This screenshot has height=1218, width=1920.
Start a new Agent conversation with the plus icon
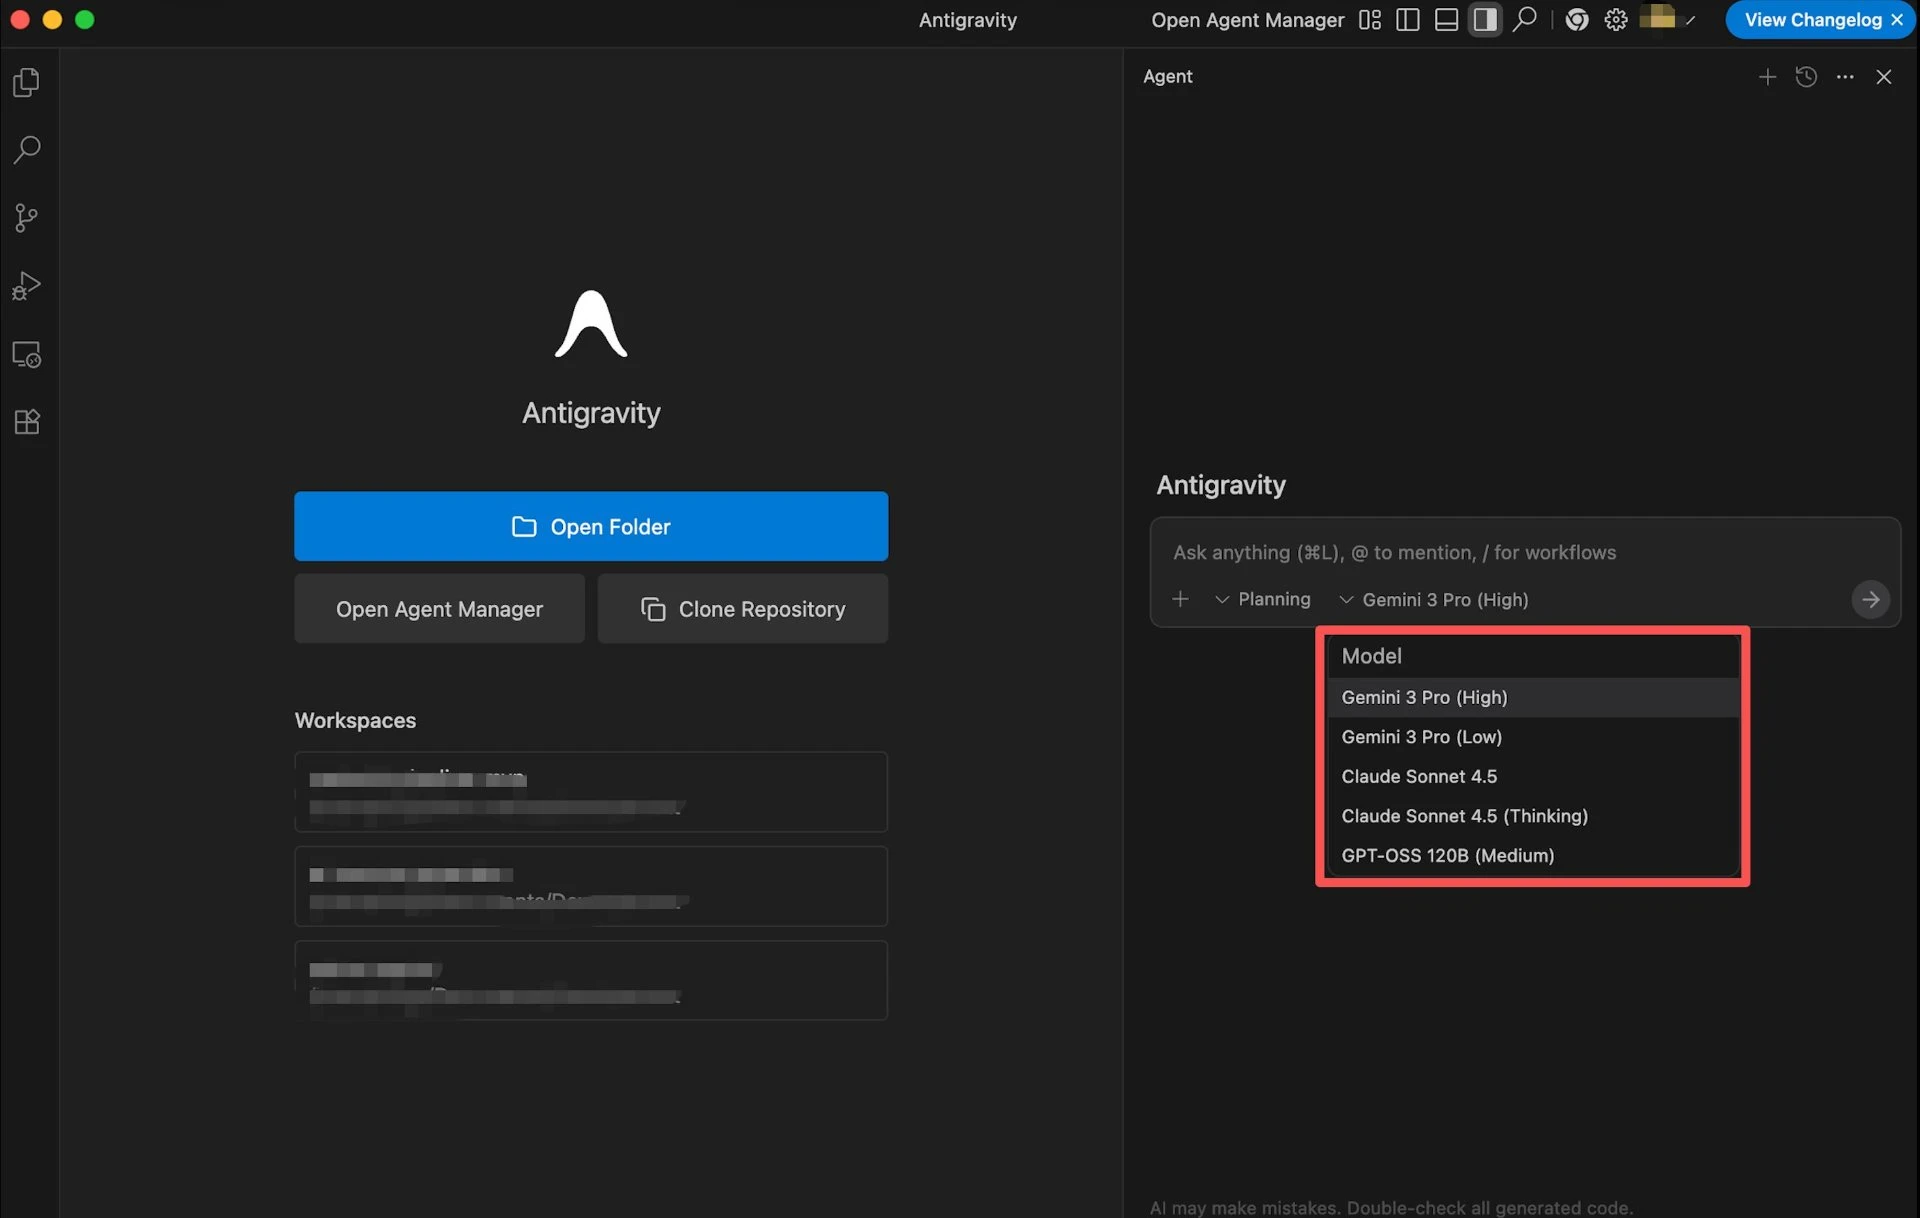(x=1767, y=76)
